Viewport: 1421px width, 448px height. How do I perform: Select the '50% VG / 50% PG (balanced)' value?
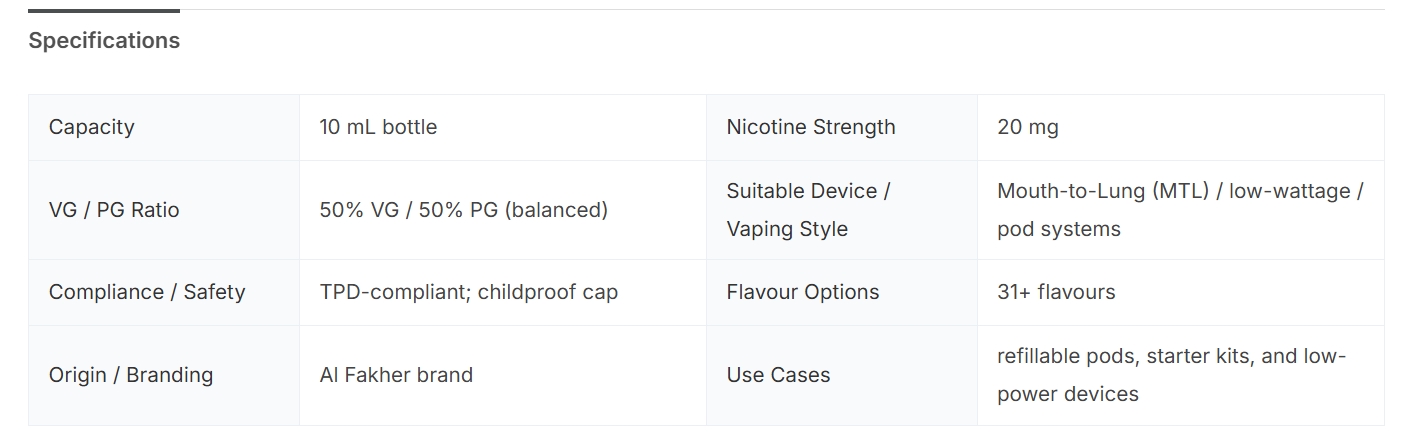pyautogui.click(x=463, y=210)
